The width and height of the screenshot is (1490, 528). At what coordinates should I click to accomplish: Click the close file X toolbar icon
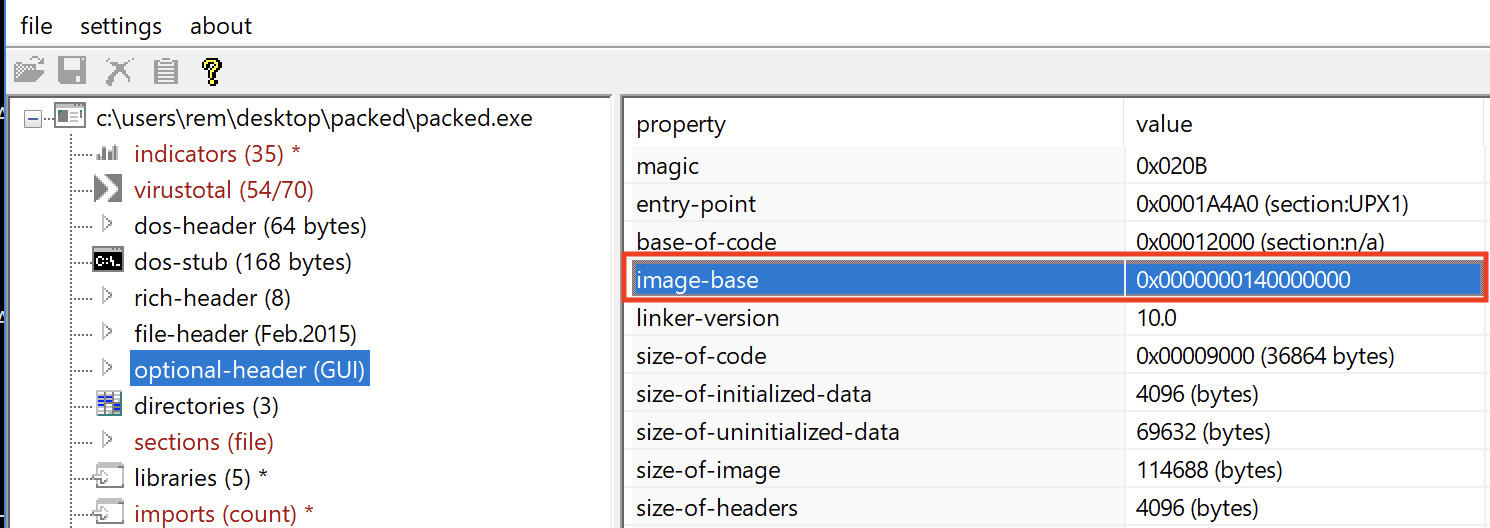pos(119,71)
